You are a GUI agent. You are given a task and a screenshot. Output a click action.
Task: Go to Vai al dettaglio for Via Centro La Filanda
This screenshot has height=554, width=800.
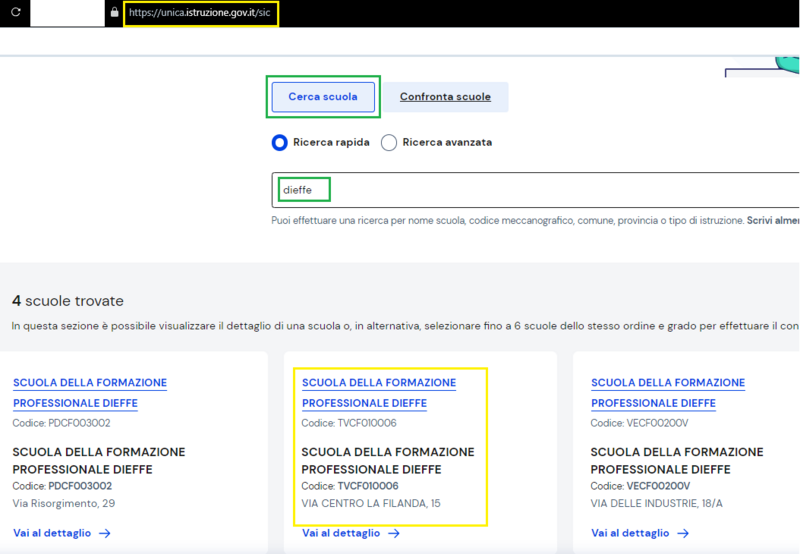341,533
